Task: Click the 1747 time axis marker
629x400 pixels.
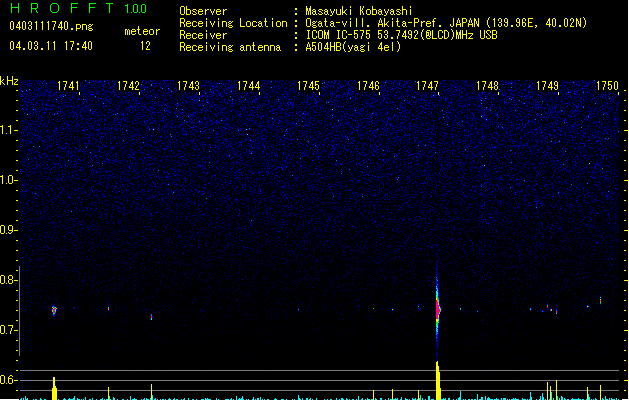Action: click(x=427, y=86)
